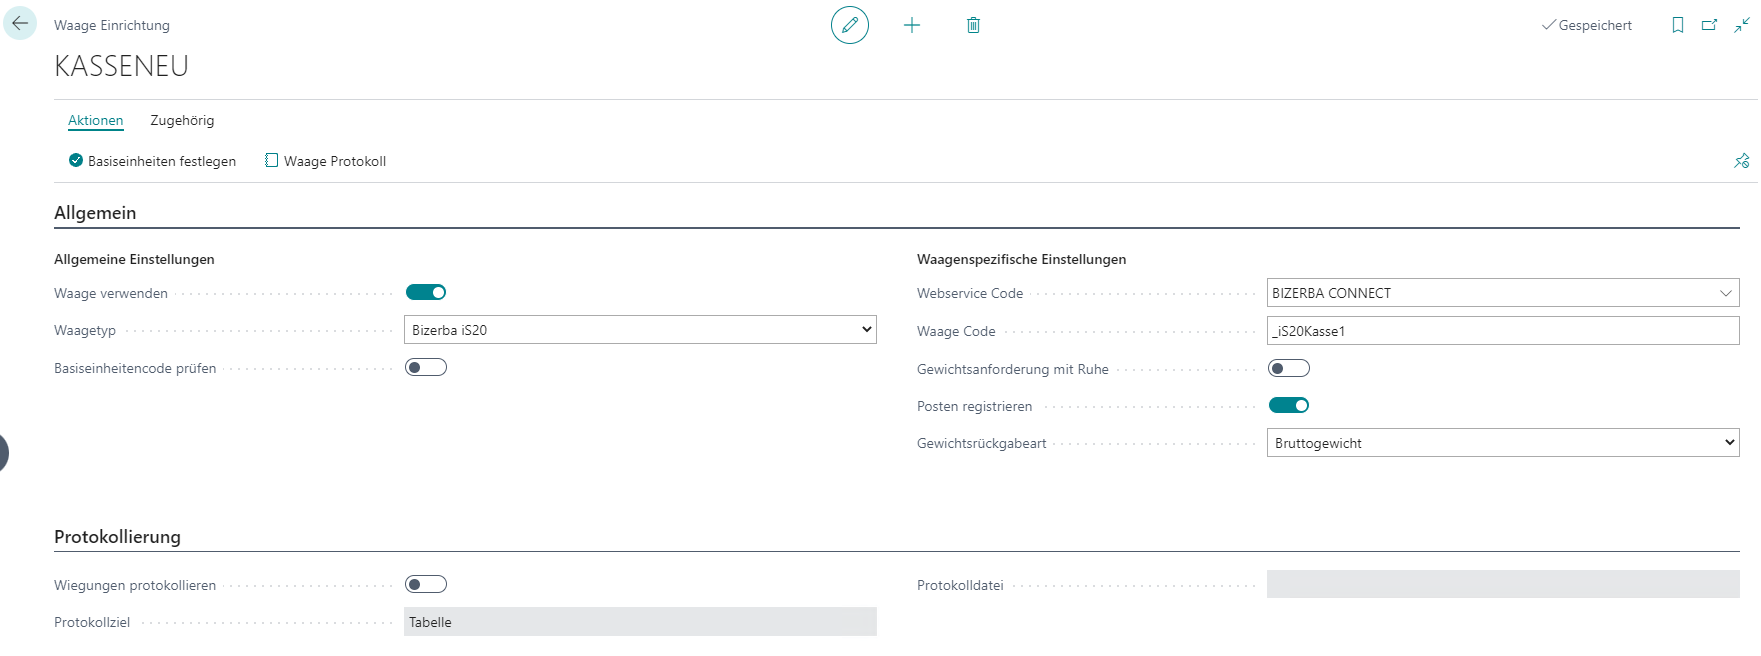The image size is (1761, 656).
Task: Open page in new window icon
Action: (x=1709, y=25)
